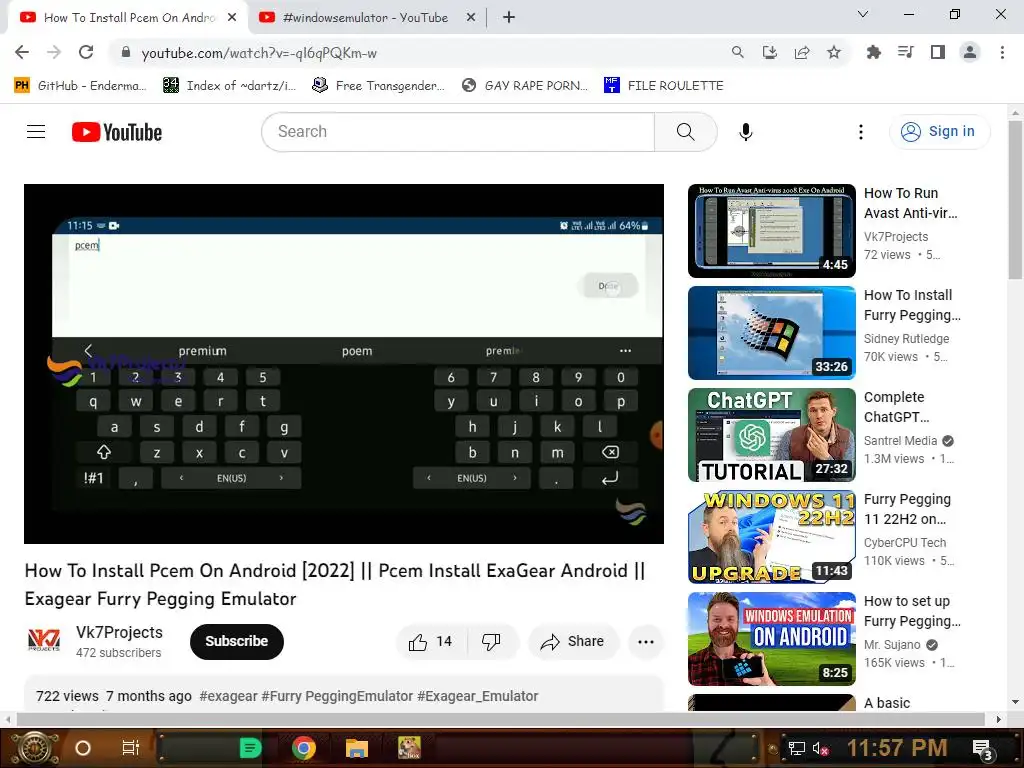The image size is (1024, 768).
Task: Switch to the #windowsemulator YouTube tab
Action: pos(366,18)
